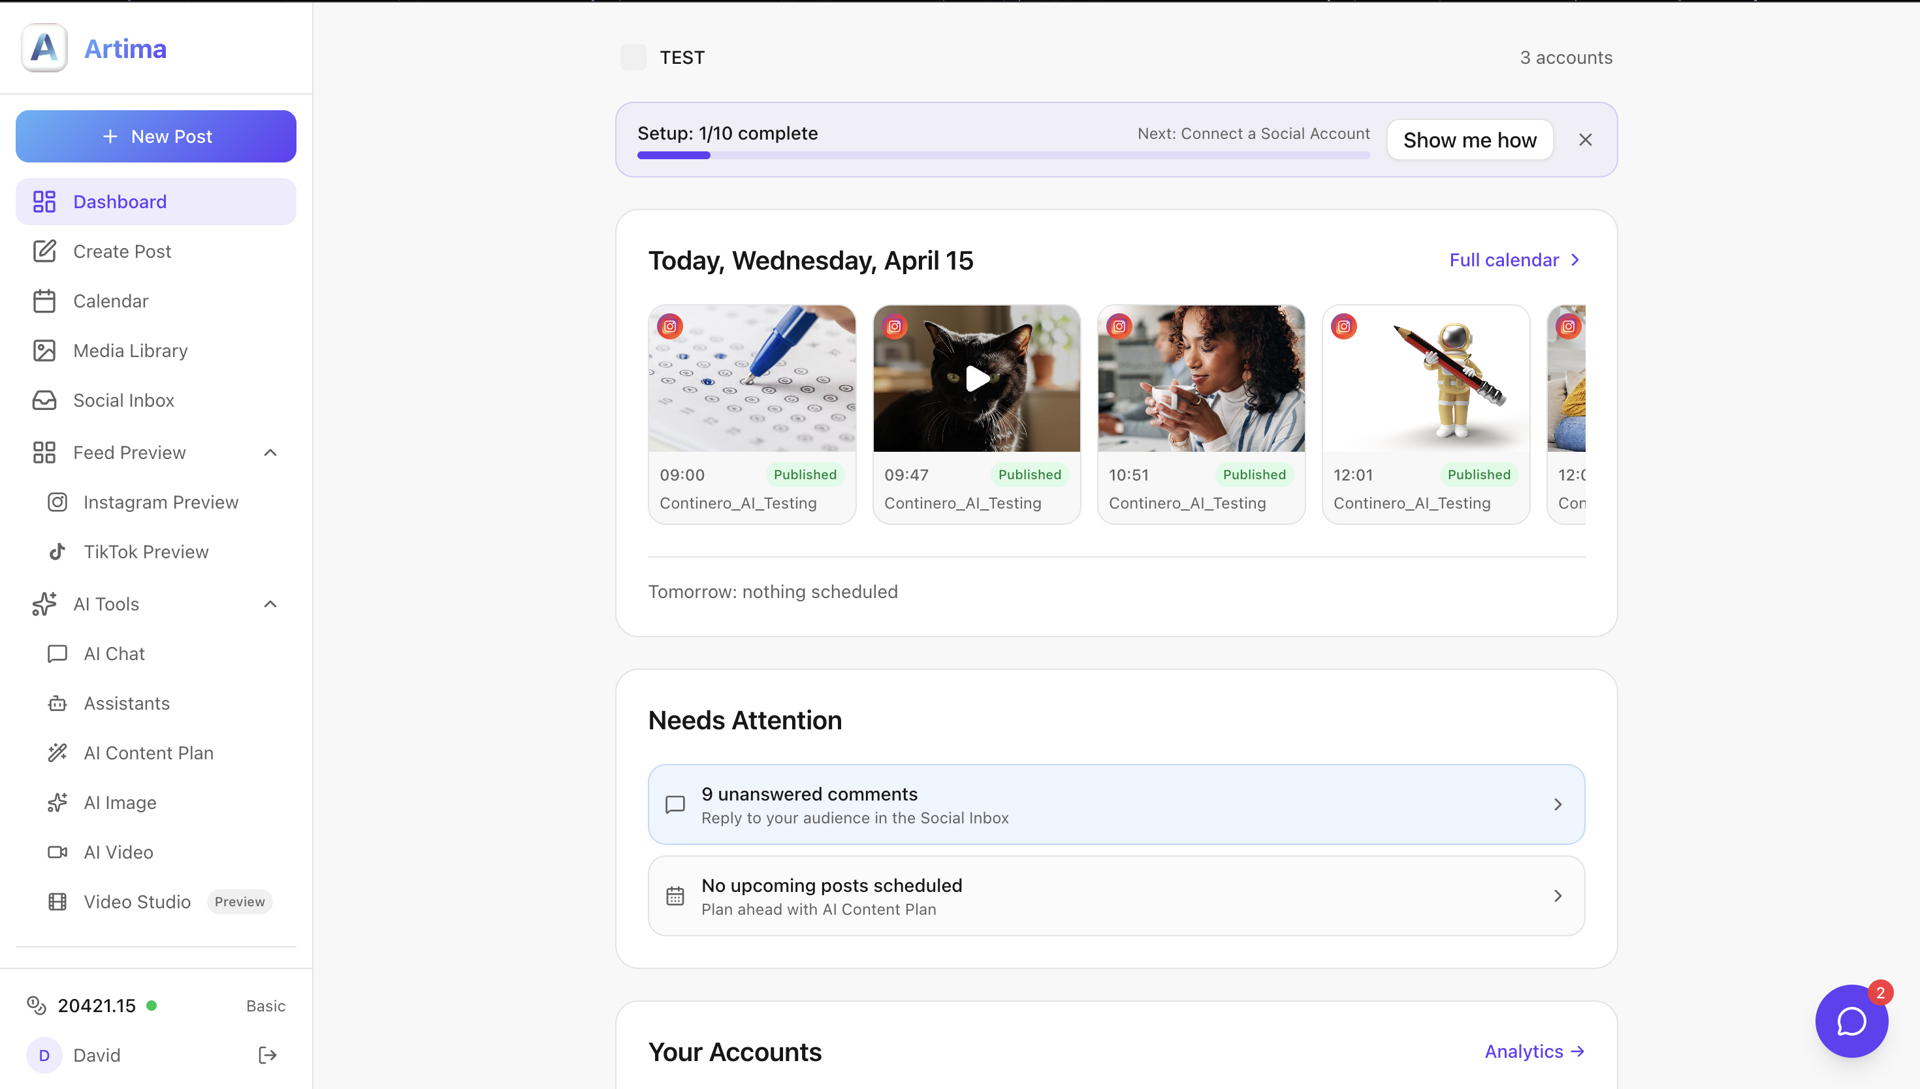Open the Full calendar link

click(1514, 260)
